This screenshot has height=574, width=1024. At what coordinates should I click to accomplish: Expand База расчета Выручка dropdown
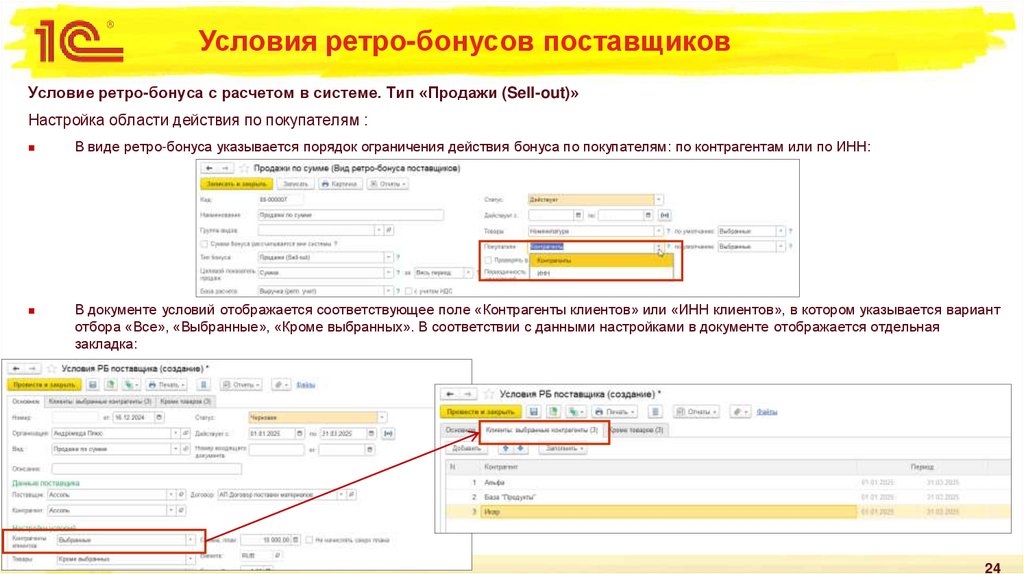(x=388, y=291)
